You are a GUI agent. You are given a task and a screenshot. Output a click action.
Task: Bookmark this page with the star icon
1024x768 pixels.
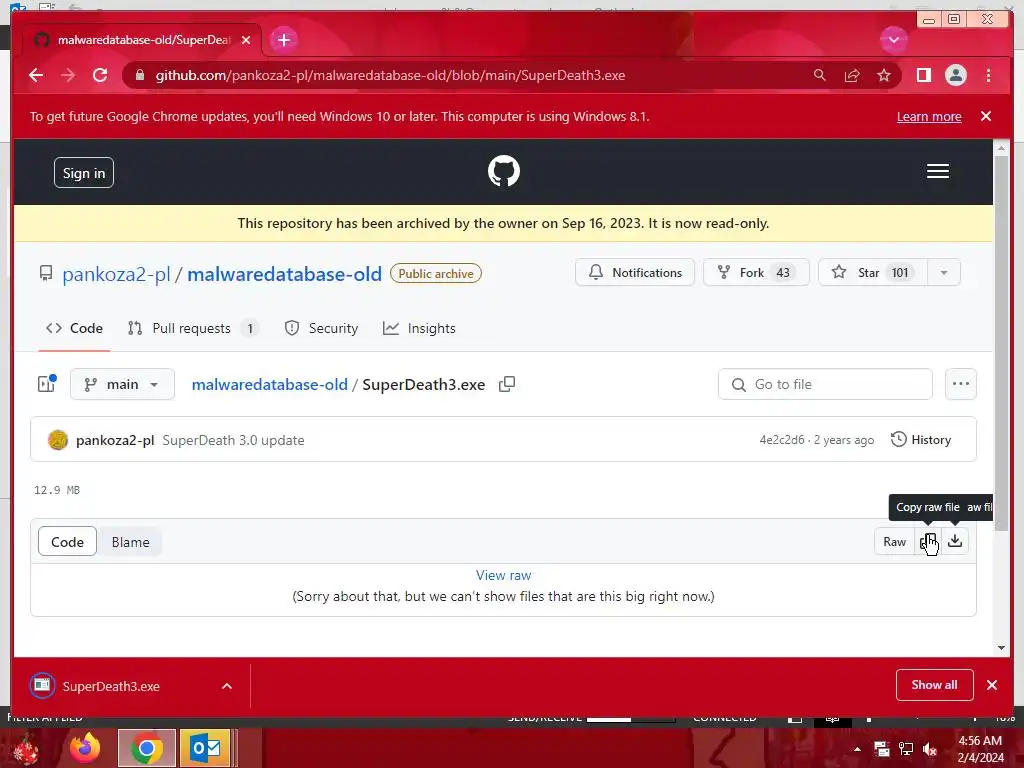(x=884, y=75)
